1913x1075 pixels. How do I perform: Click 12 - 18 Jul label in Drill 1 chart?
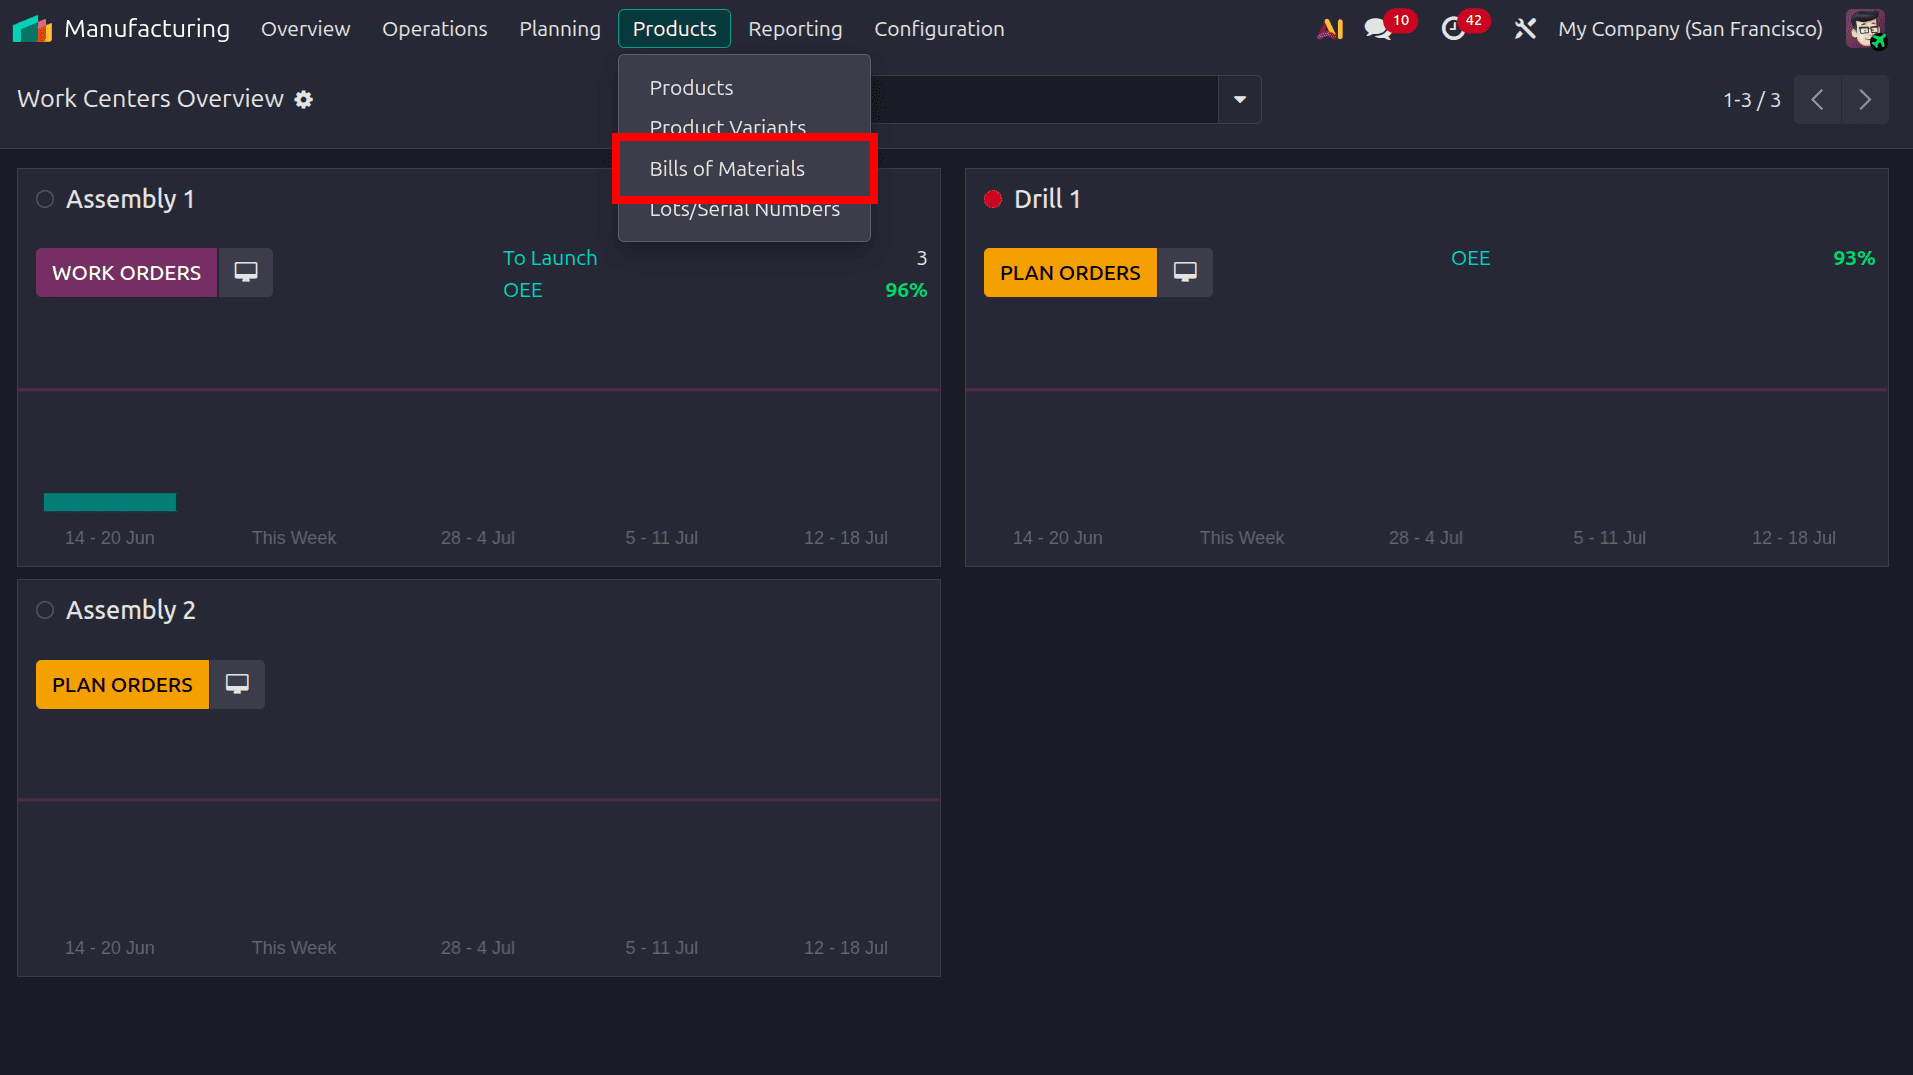[x=1794, y=538]
